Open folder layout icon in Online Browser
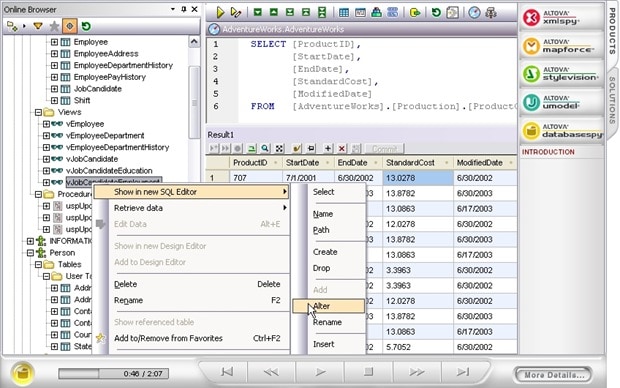The width and height of the screenshot is (620, 388). tap(12, 26)
